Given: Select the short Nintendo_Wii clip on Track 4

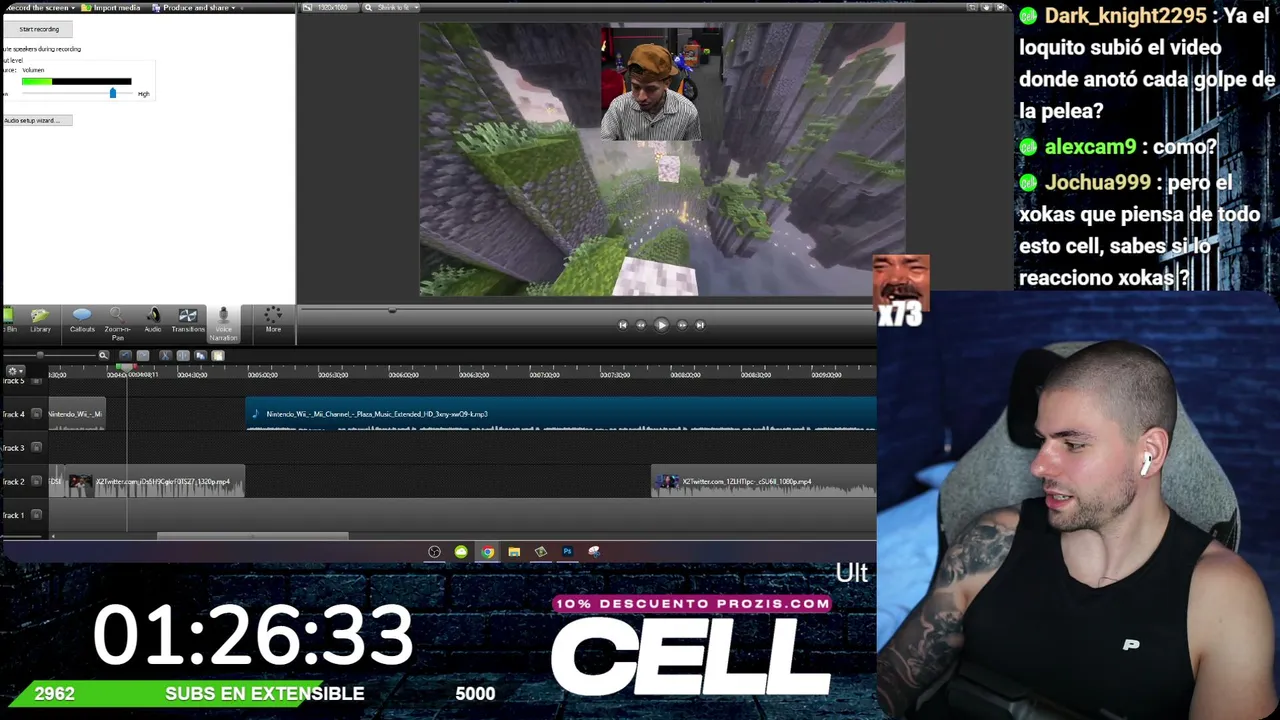Looking at the screenshot, I should pos(77,414).
